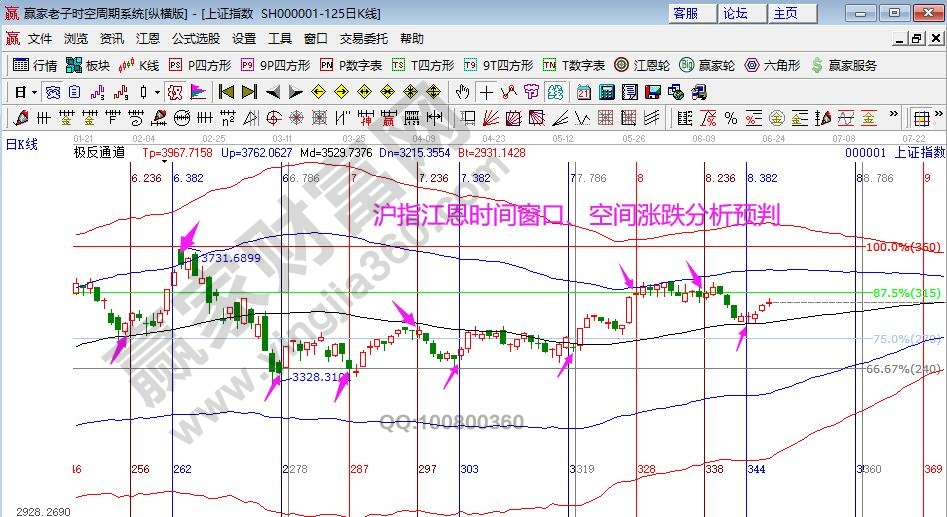The image size is (947, 517).
Task: Toggle the highlighted red pattern indicator button
Action: click(x=174, y=92)
